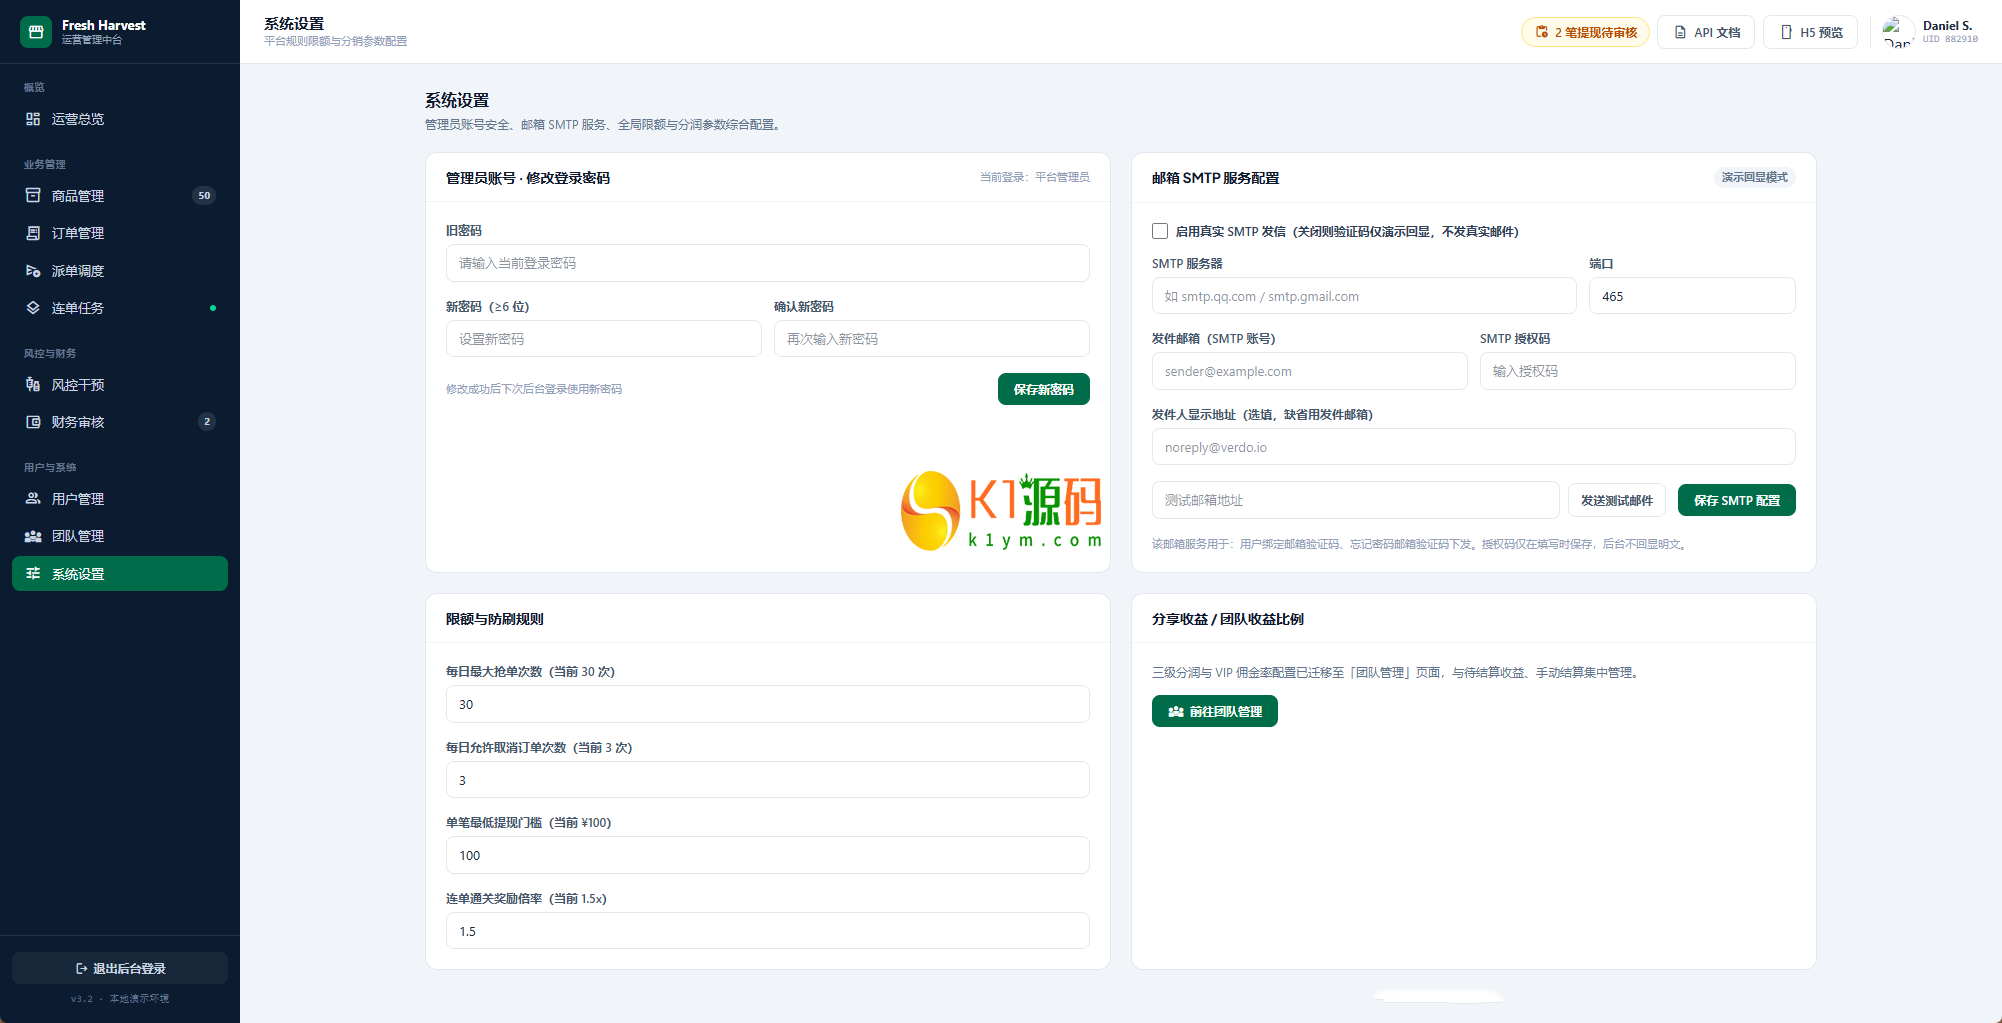Go to 订单管理 page
Viewport: 2002px width, 1023px height.
coord(120,233)
